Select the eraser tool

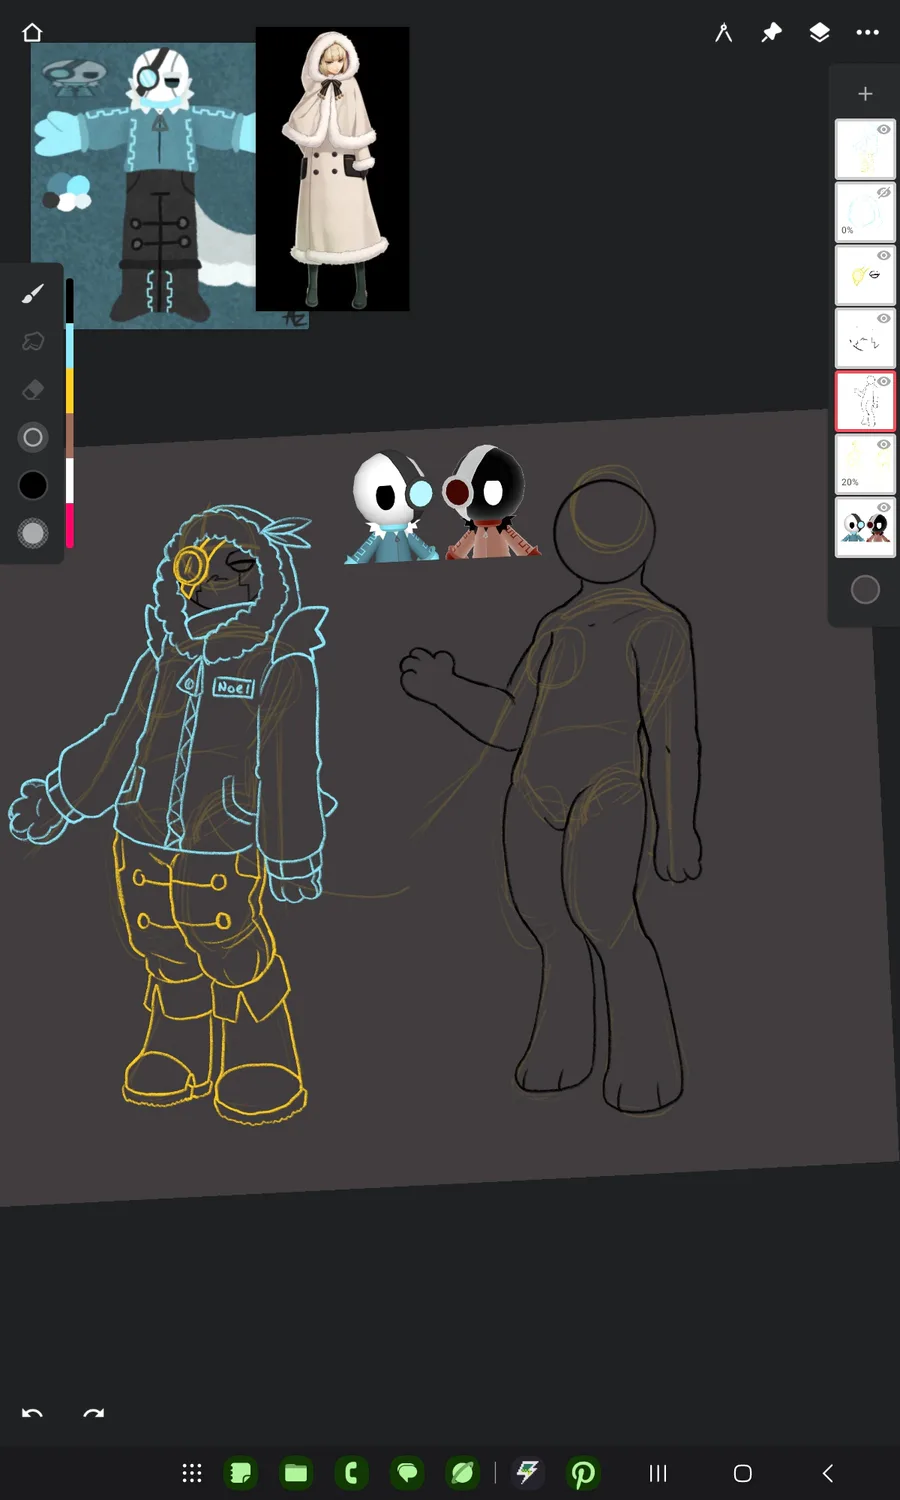click(x=33, y=389)
